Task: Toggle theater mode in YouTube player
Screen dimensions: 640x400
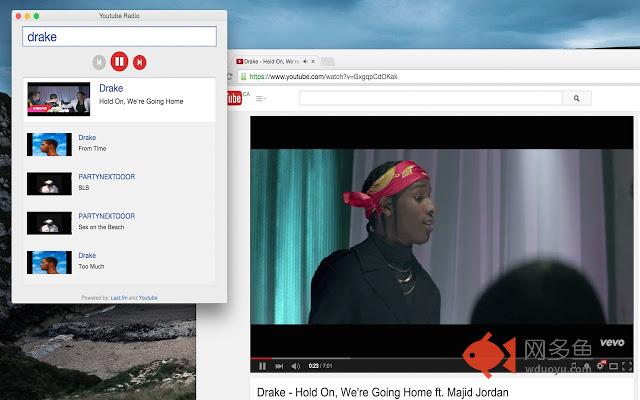Action: click(613, 366)
